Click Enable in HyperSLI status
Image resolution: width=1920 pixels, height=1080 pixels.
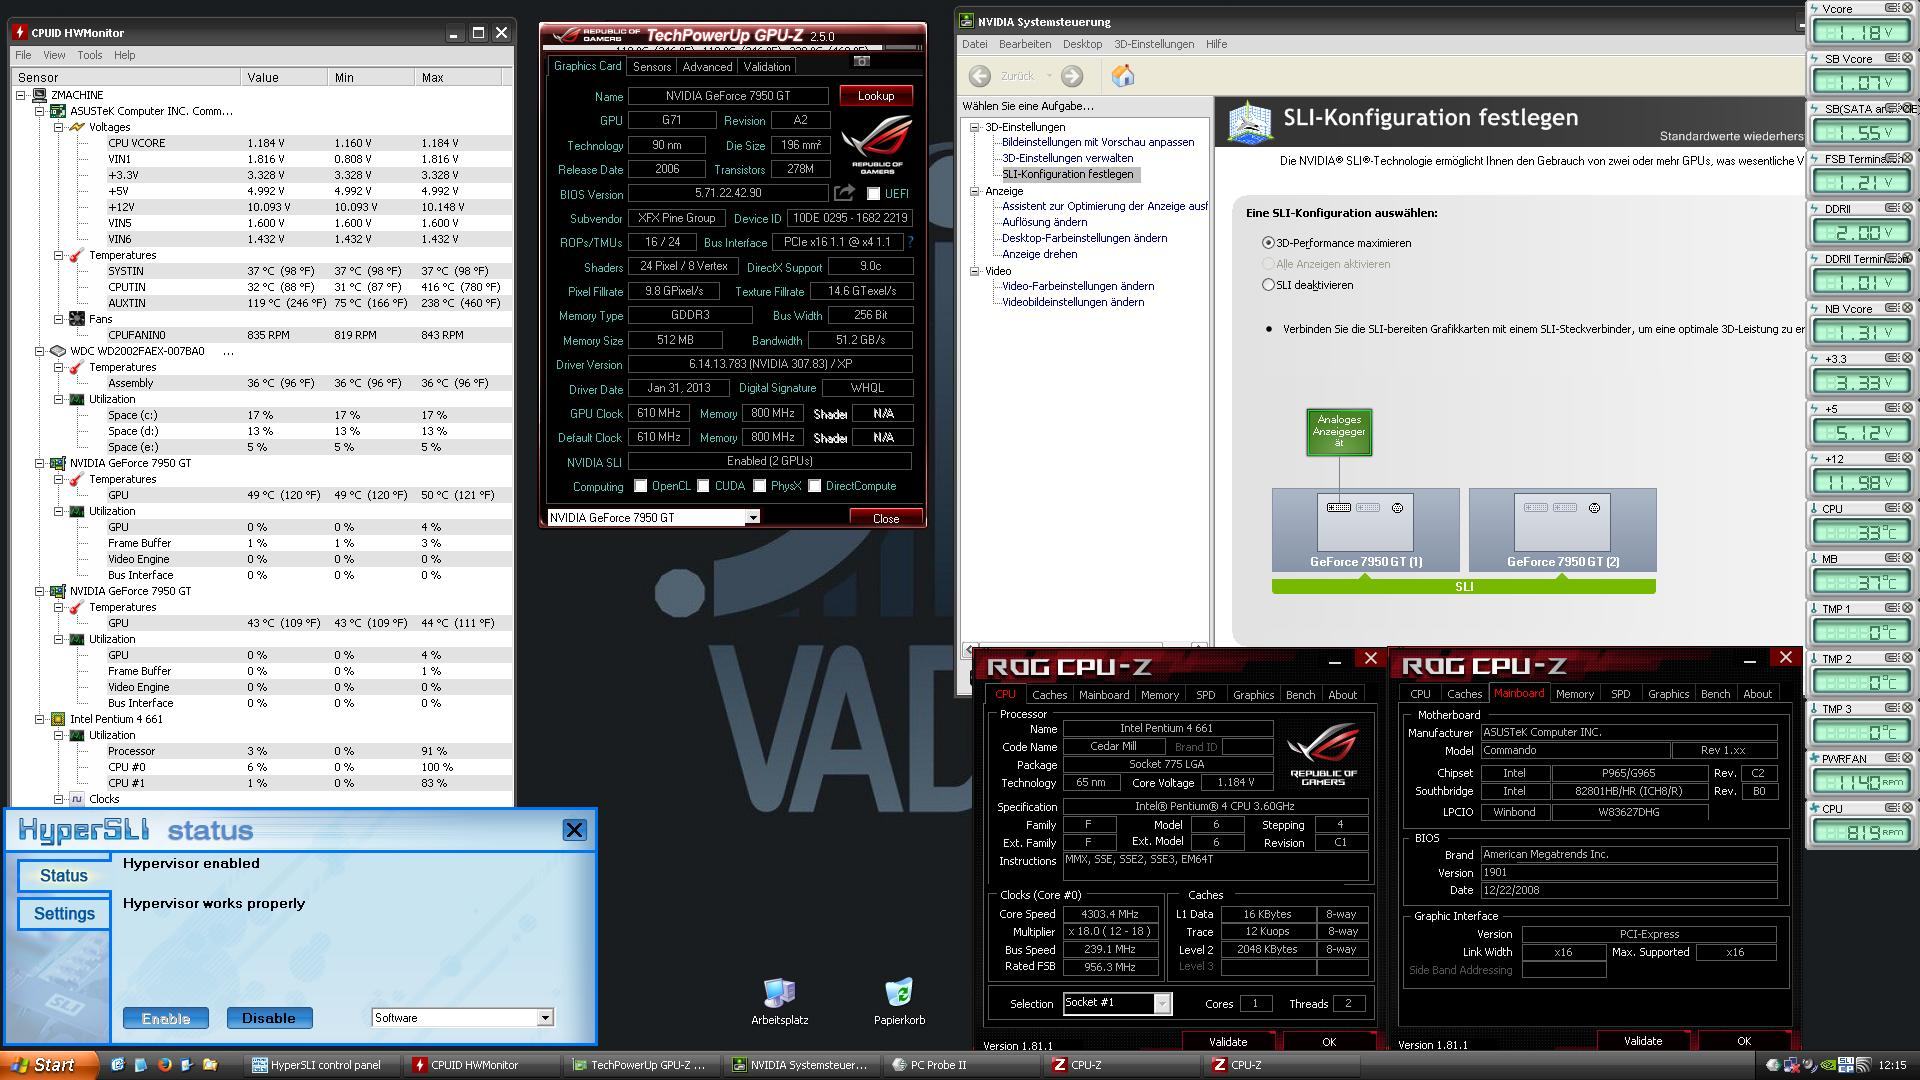166,1018
